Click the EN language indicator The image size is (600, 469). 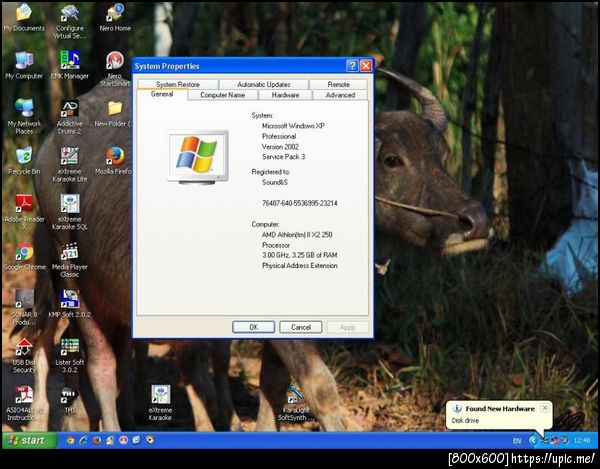point(517,441)
